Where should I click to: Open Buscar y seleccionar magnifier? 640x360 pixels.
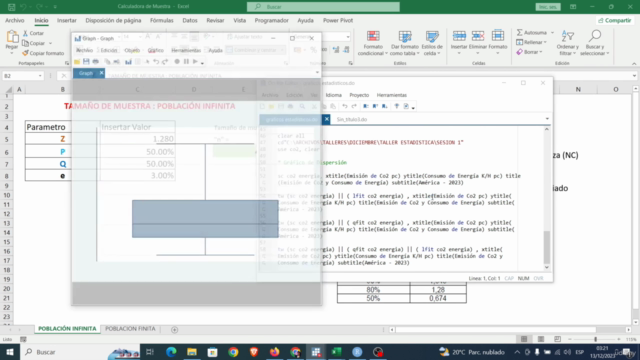595,43
